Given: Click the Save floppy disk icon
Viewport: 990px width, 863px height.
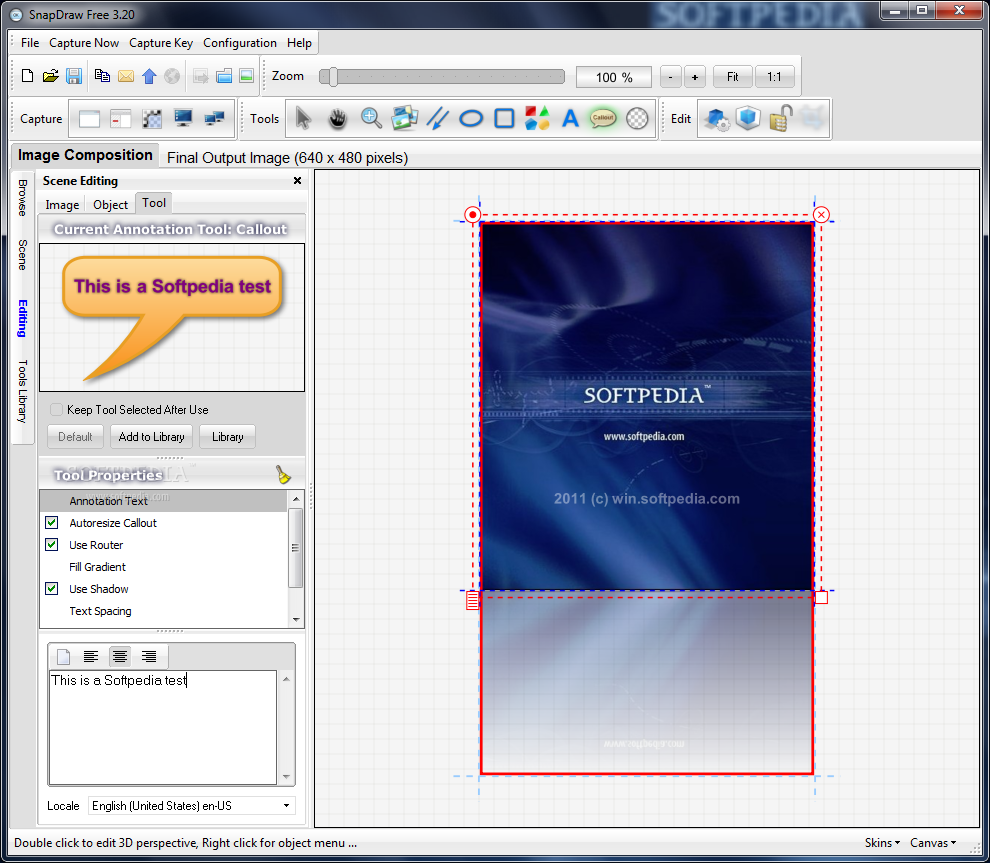Looking at the screenshot, I should click(x=74, y=76).
